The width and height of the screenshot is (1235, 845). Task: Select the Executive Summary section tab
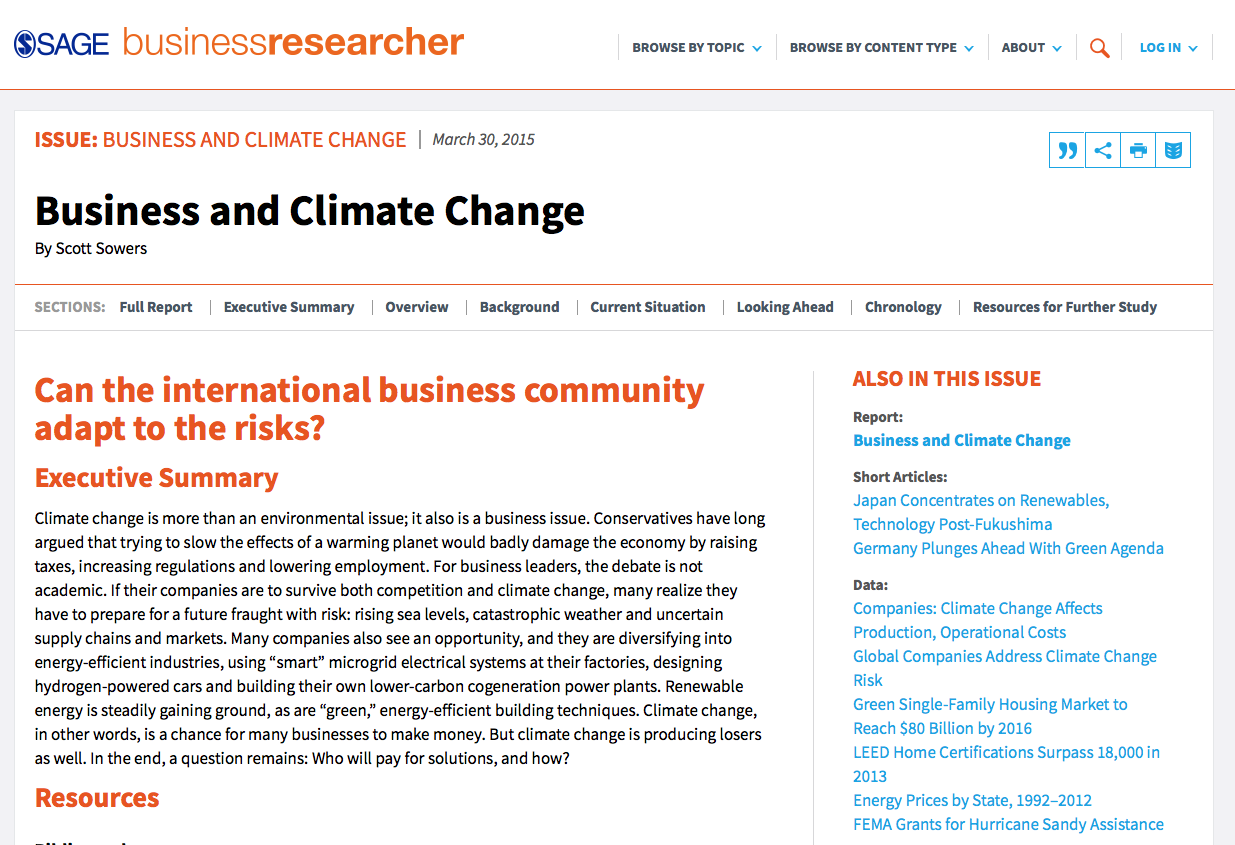(289, 307)
